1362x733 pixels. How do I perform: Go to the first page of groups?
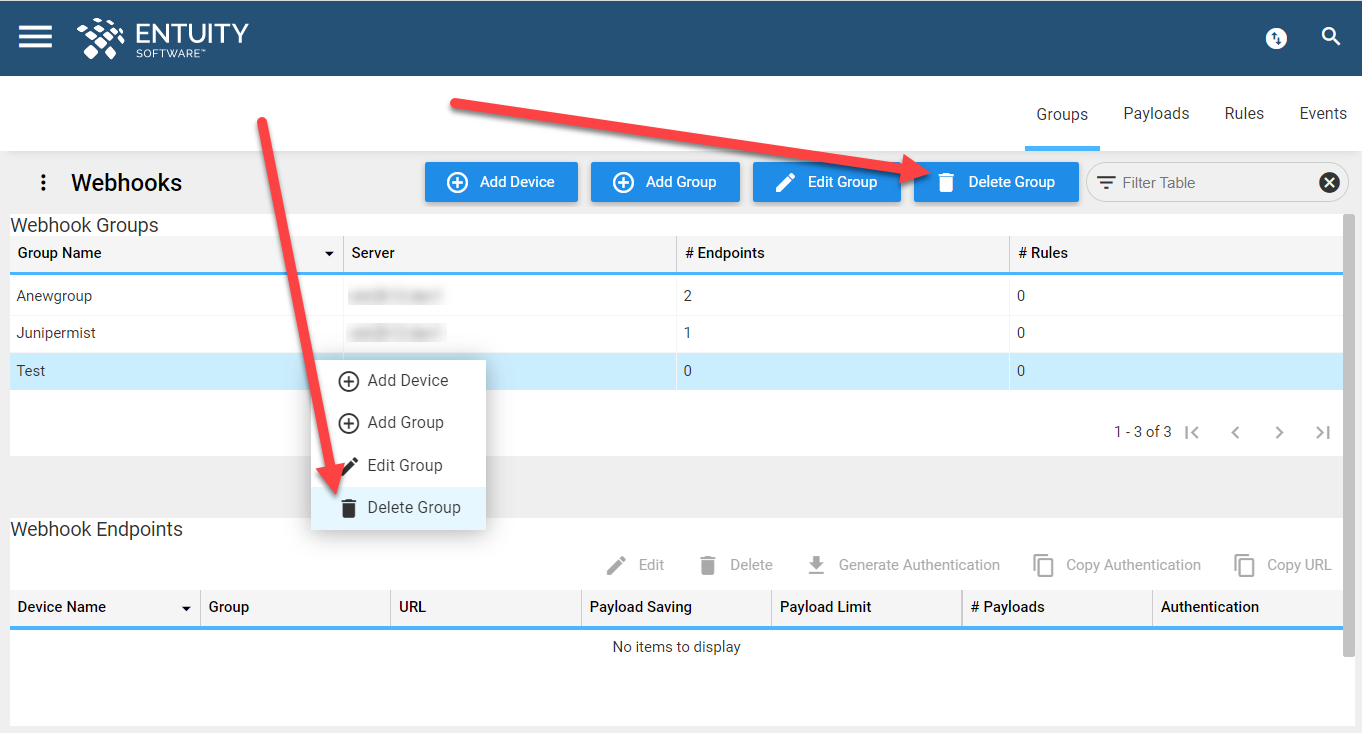(x=1191, y=432)
